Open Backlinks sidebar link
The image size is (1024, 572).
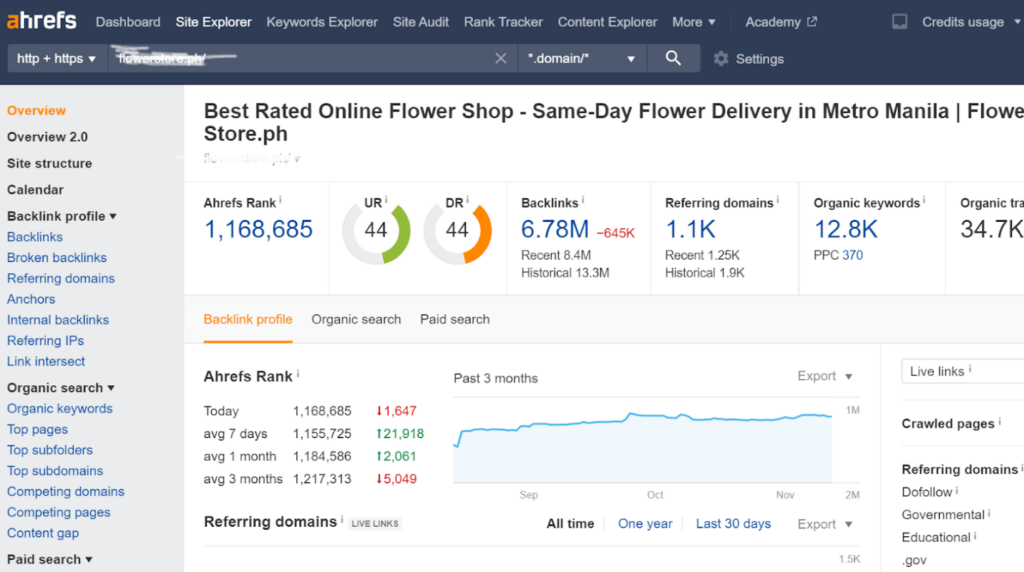(x=35, y=237)
